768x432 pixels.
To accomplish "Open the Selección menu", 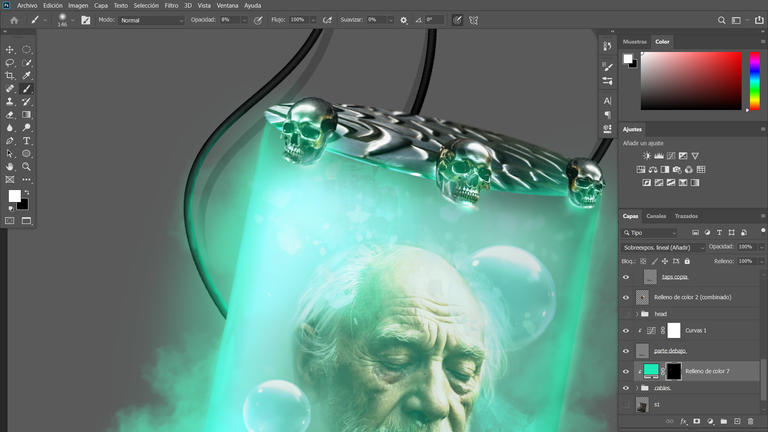I will (146, 5).
